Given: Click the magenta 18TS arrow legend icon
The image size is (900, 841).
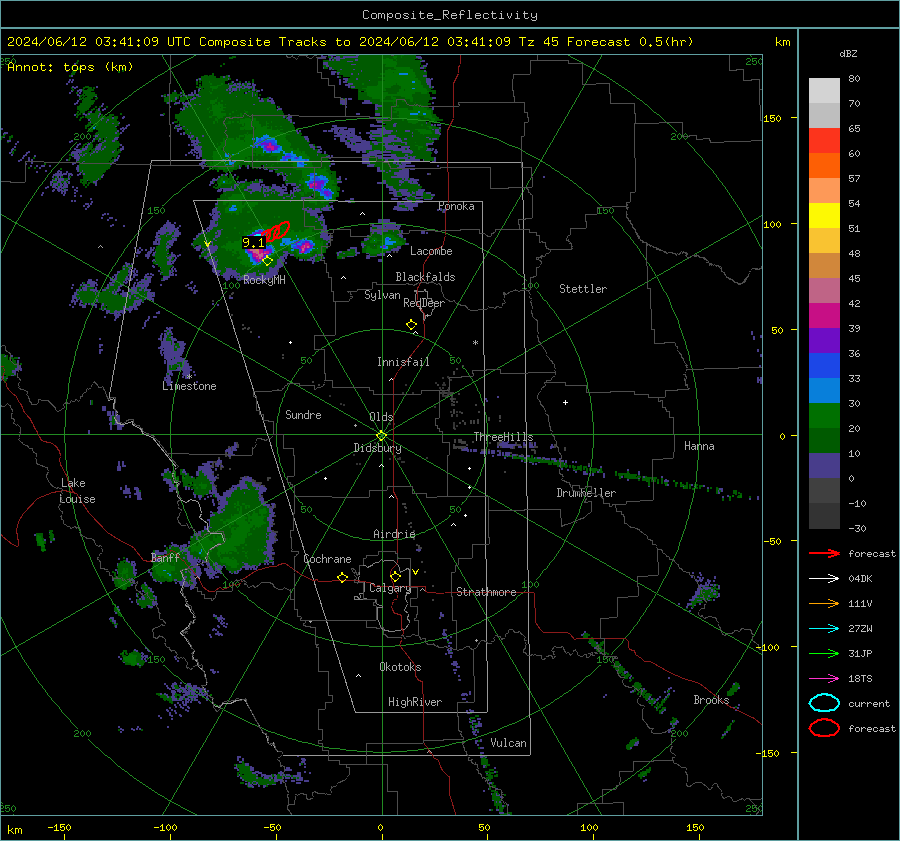Looking at the screenshot, I should [824, 679].
